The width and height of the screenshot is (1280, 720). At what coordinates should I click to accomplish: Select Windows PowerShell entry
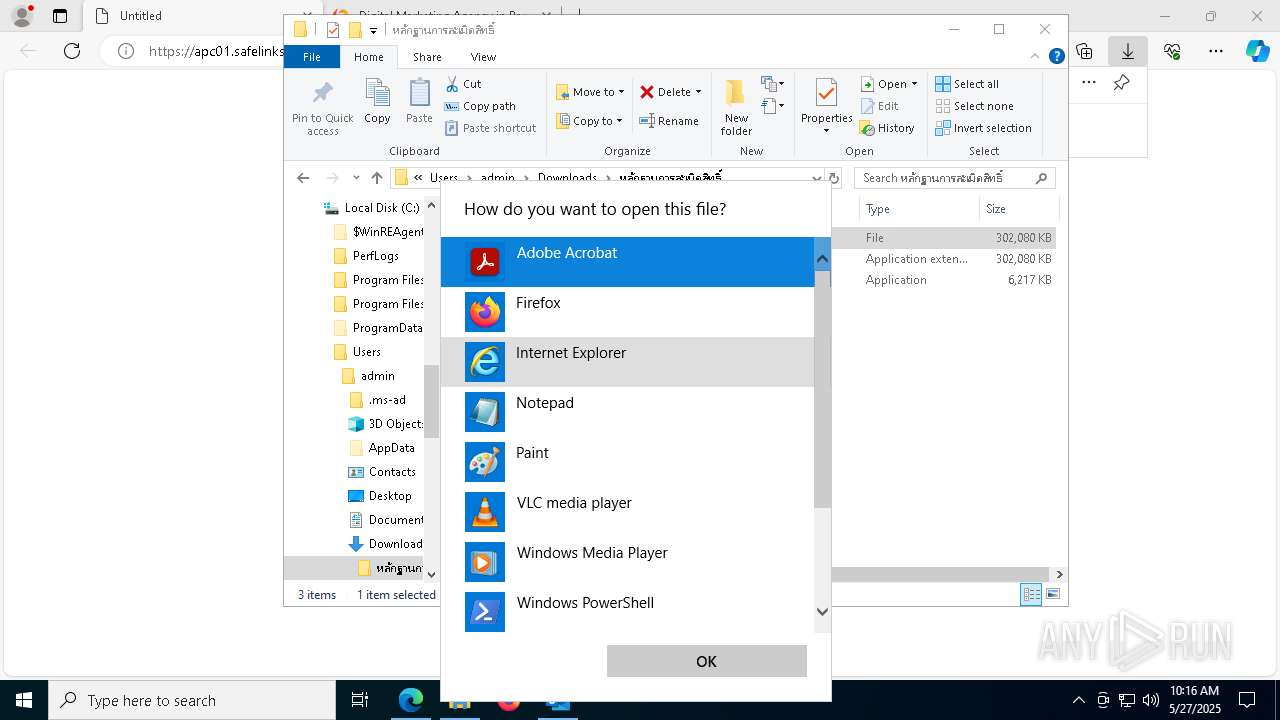tap(628, 610)
